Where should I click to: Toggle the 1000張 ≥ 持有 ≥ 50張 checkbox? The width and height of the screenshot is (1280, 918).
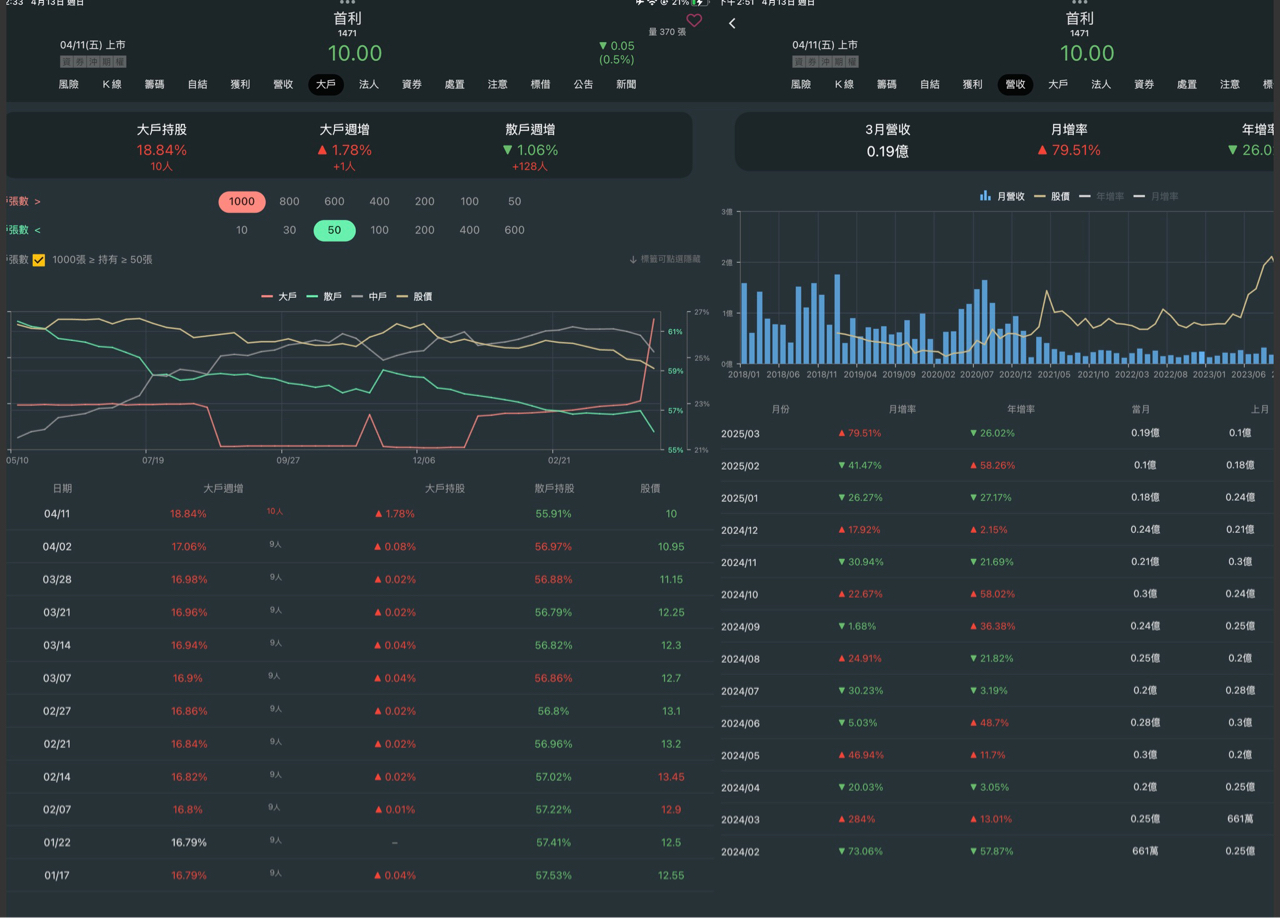pyautogui.click(x=39, y=260)
